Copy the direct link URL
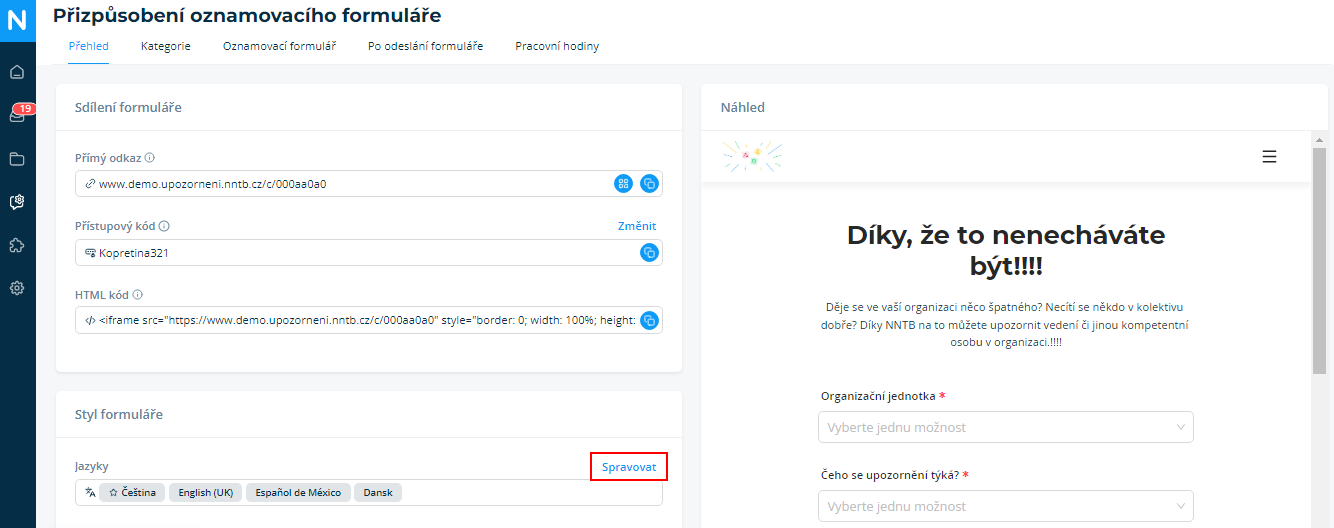 point(649,184)
